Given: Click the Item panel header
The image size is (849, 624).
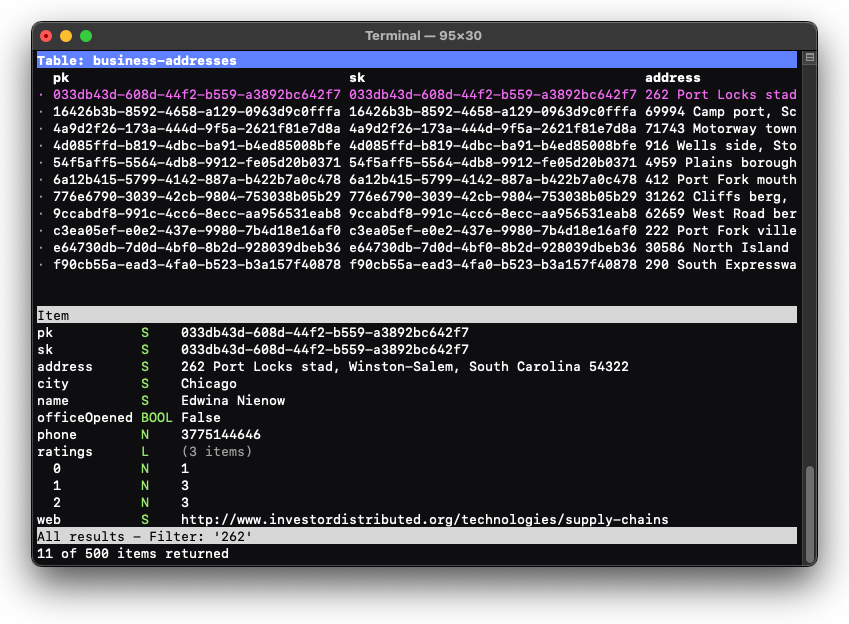Looking at the screenshot, I should (x=54, y=316).
